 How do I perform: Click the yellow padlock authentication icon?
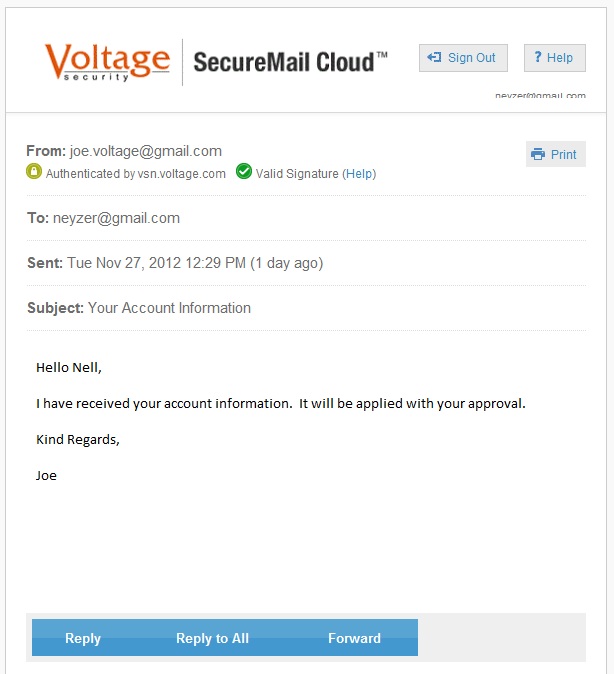coord(34,171)
